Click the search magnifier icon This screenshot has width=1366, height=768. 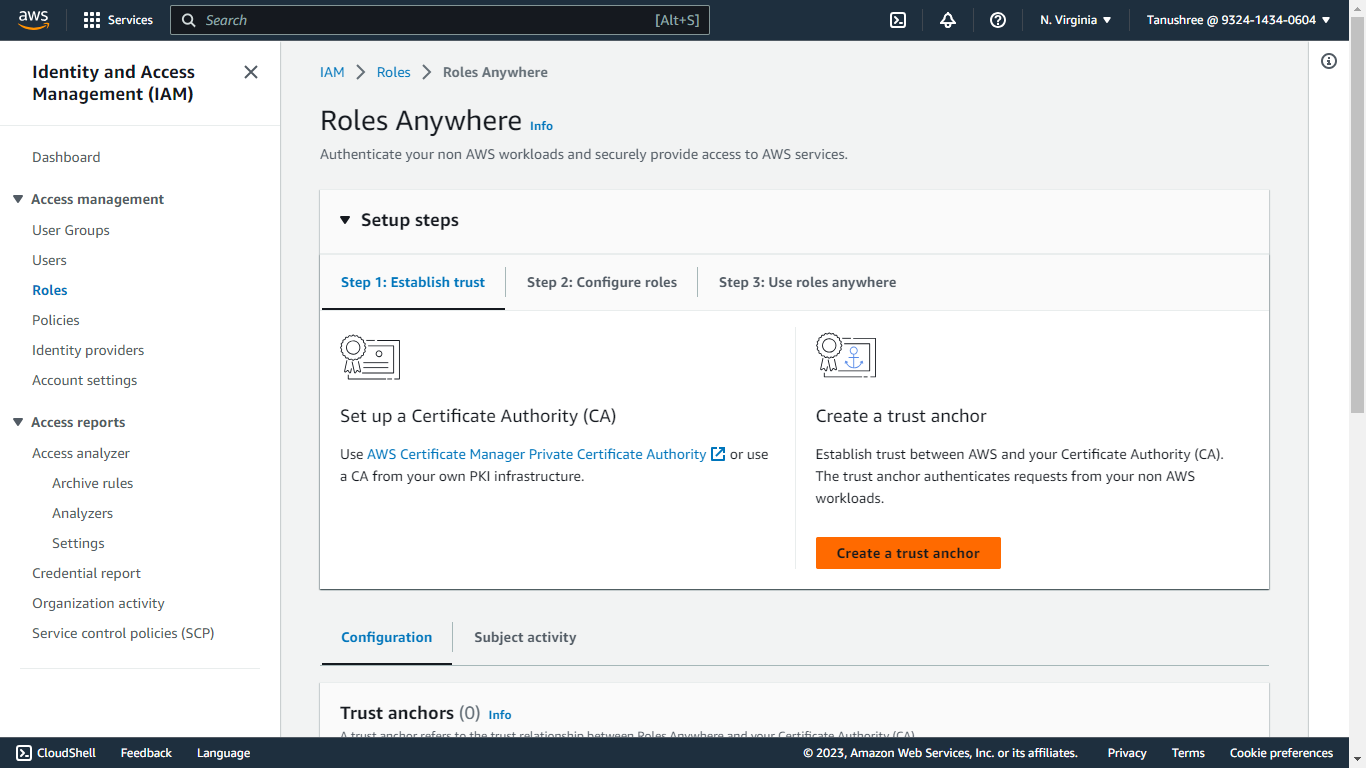pyautogui.click(x=189, y=20)
